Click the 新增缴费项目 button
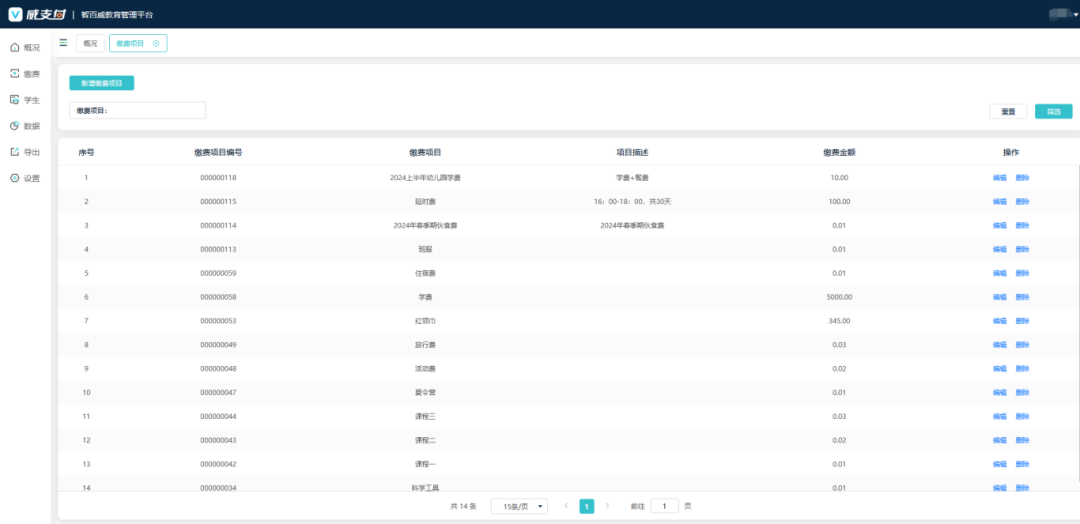The height and width of the screenshot is (524, 1080). point(101,83)
